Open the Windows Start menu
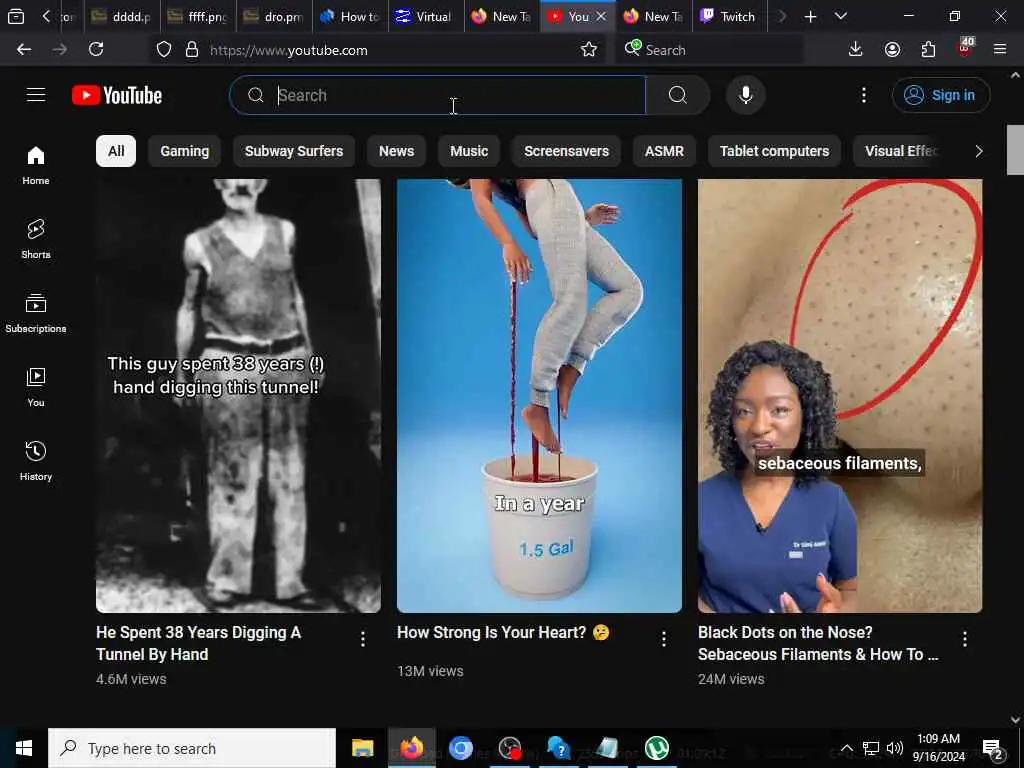1024x768 pixels. coord(24,748)
